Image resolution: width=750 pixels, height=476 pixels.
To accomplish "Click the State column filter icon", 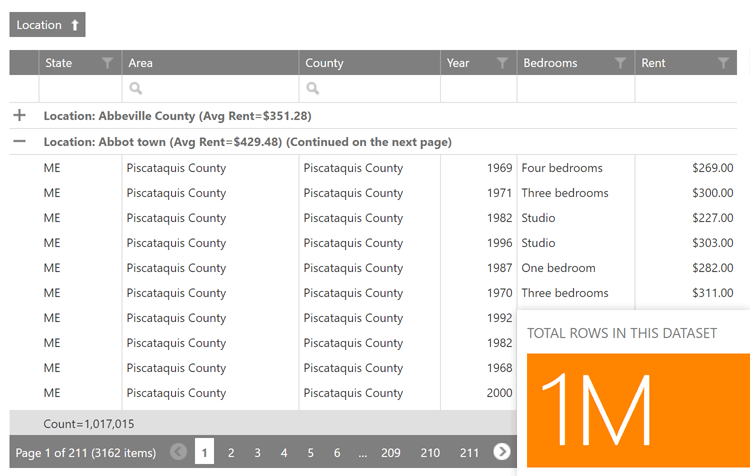I will [x=108, y=63].
